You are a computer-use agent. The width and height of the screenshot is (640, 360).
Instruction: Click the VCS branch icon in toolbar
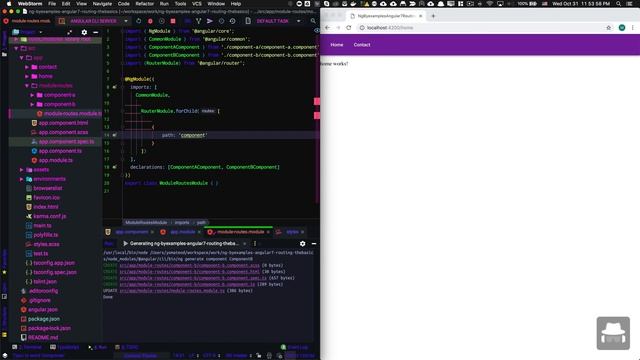click(198, 21)
